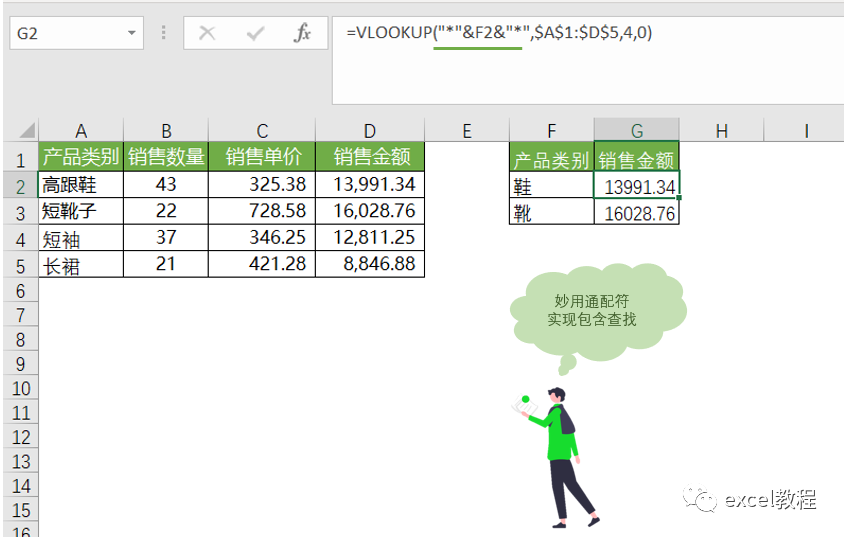
Task: Select row 9 header
Action: pyautogui.click(x=20, y=364)
